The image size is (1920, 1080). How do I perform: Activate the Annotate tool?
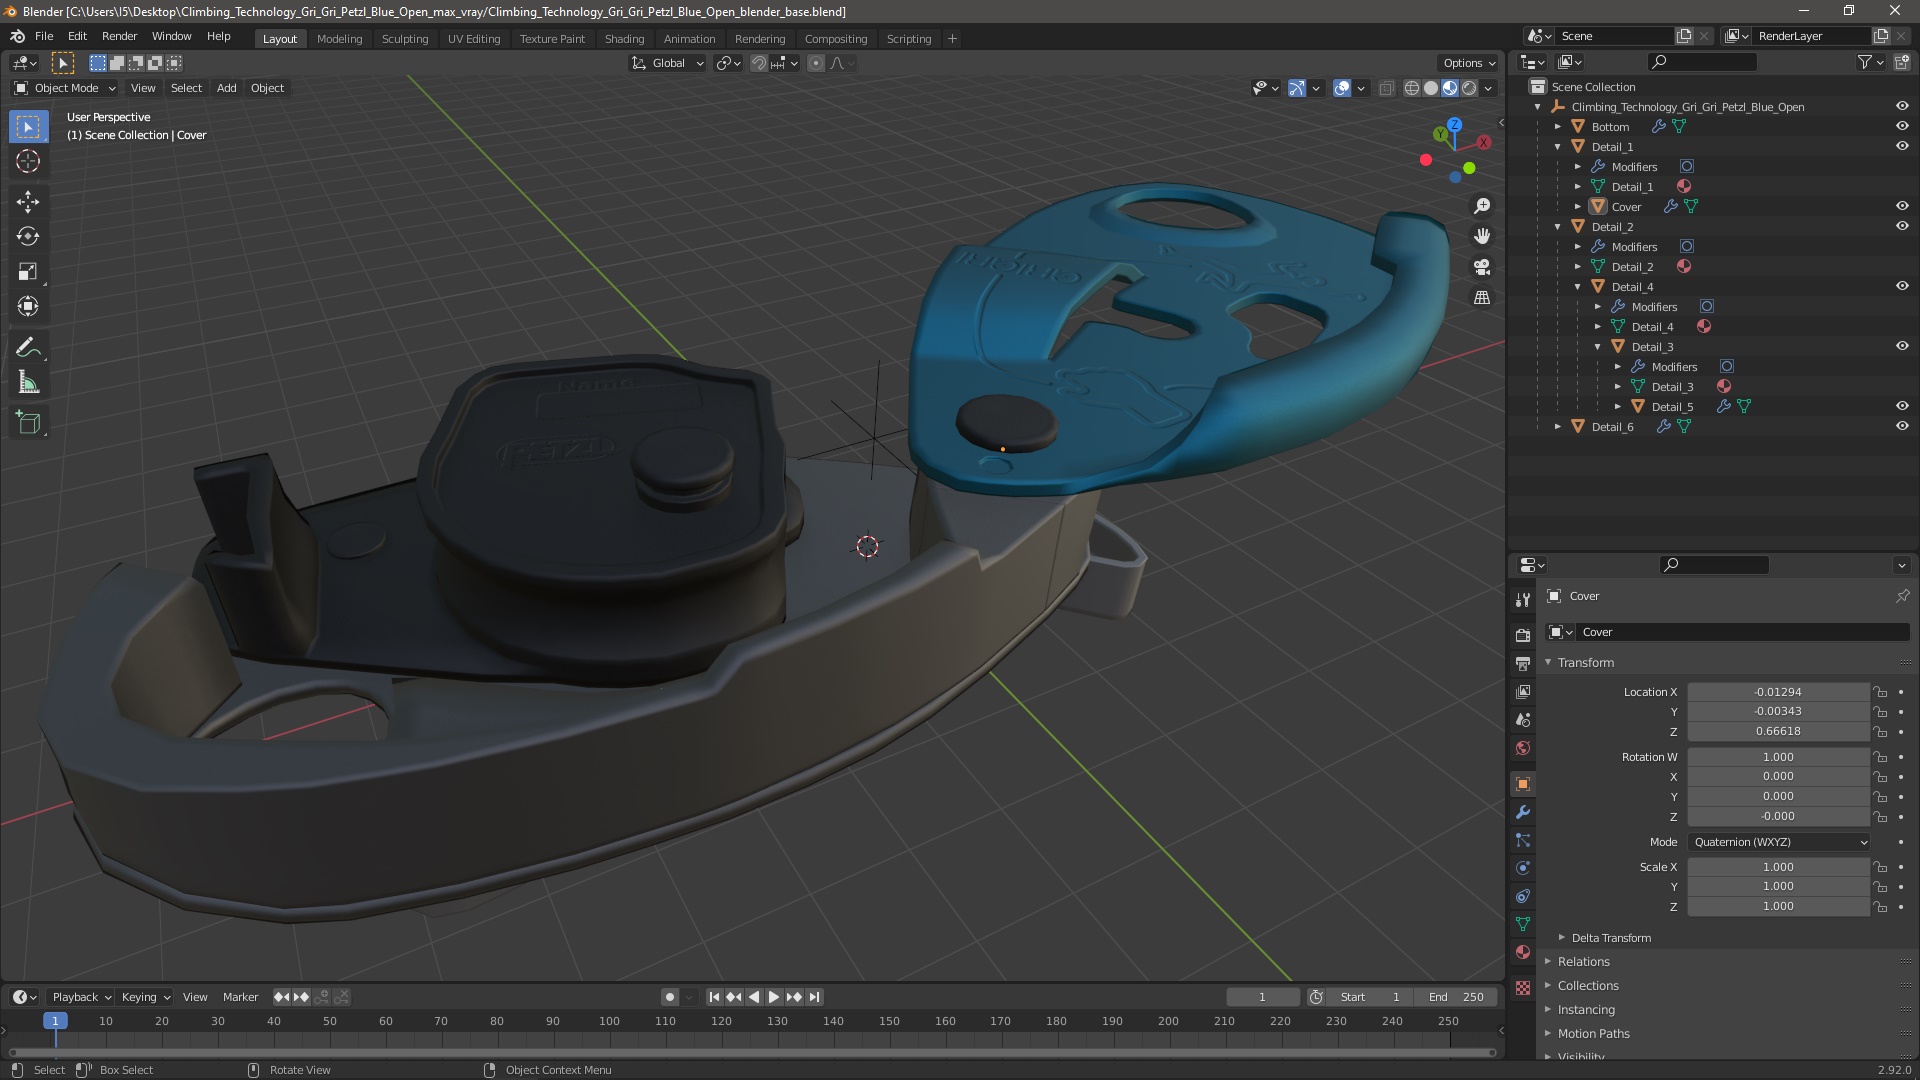coord(28,348)
